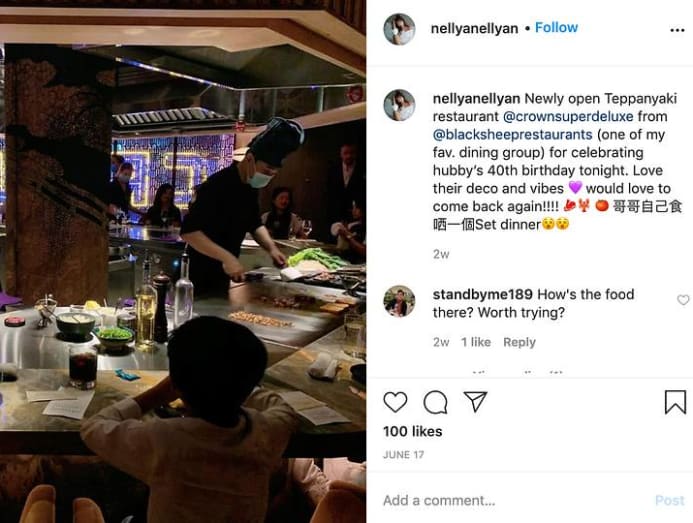This screenshot has height=523, width=693.
Task: Submit comment with Post button
Action: 670,500
